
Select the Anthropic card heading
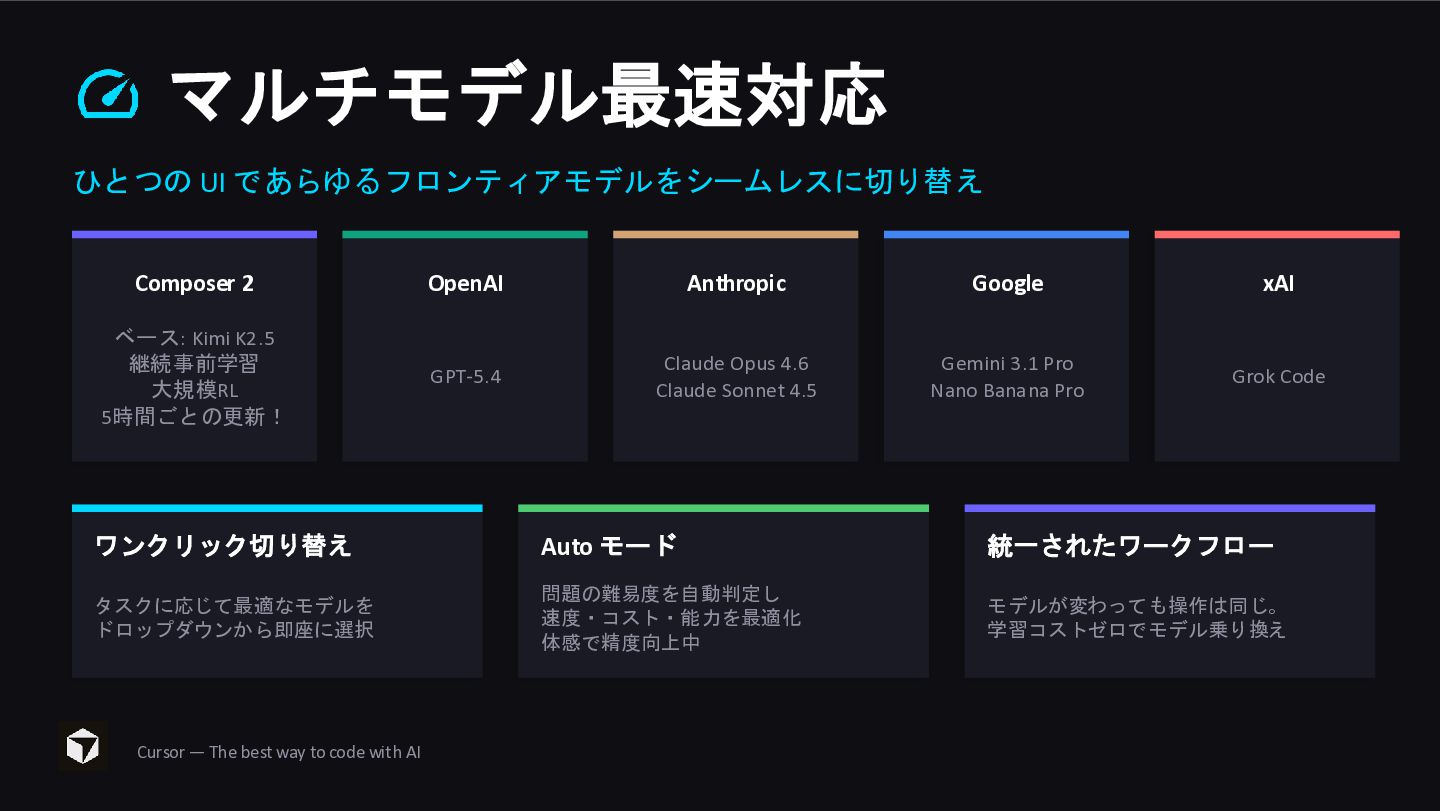pos(736,283)
